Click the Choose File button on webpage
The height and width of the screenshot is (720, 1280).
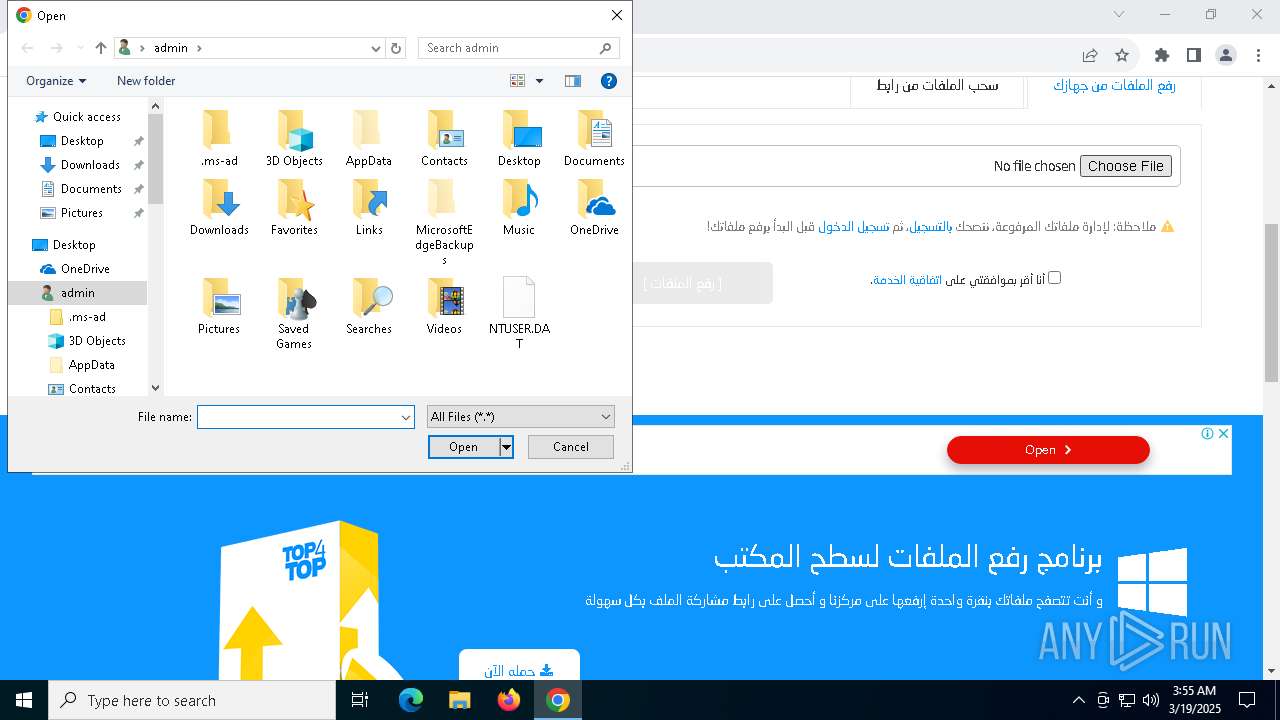[1126, 166]
